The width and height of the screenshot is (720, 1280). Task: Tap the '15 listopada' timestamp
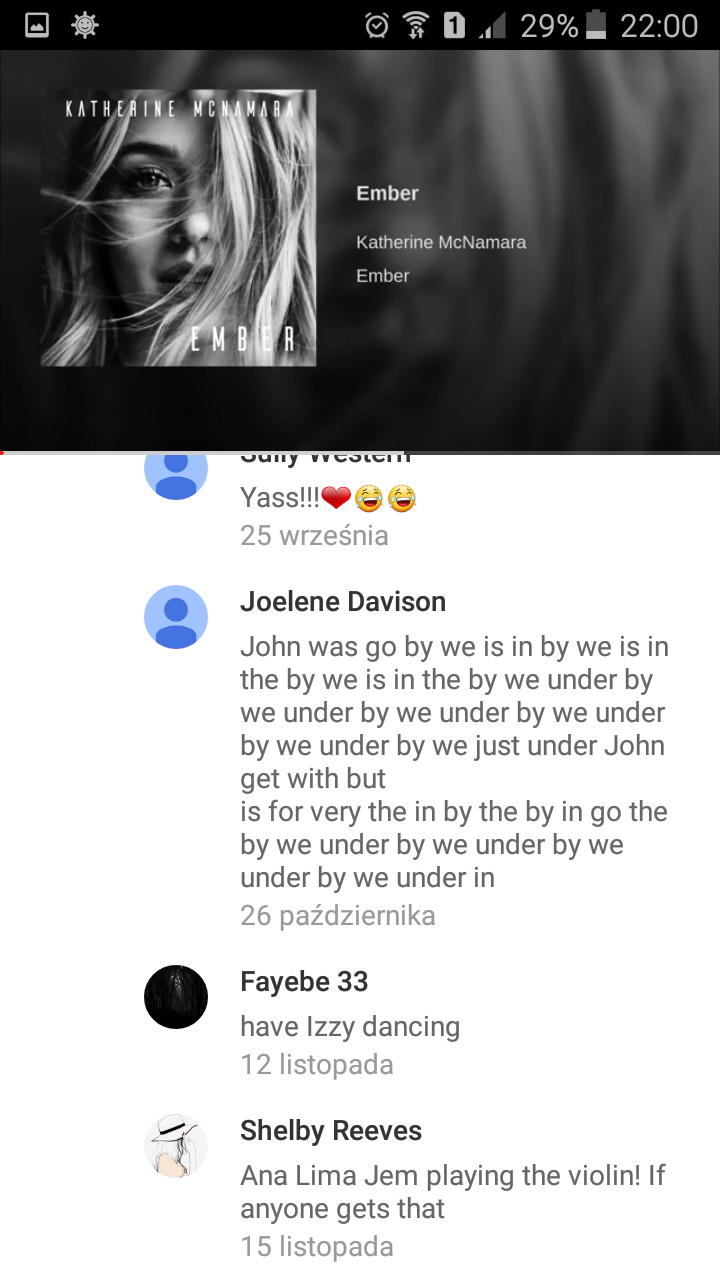pyautogui.click(x=317, y=1246)
